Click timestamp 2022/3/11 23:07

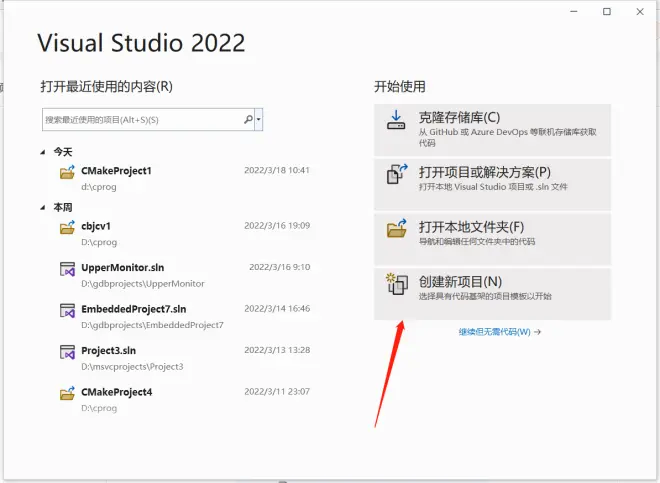(x=277, y=391)
